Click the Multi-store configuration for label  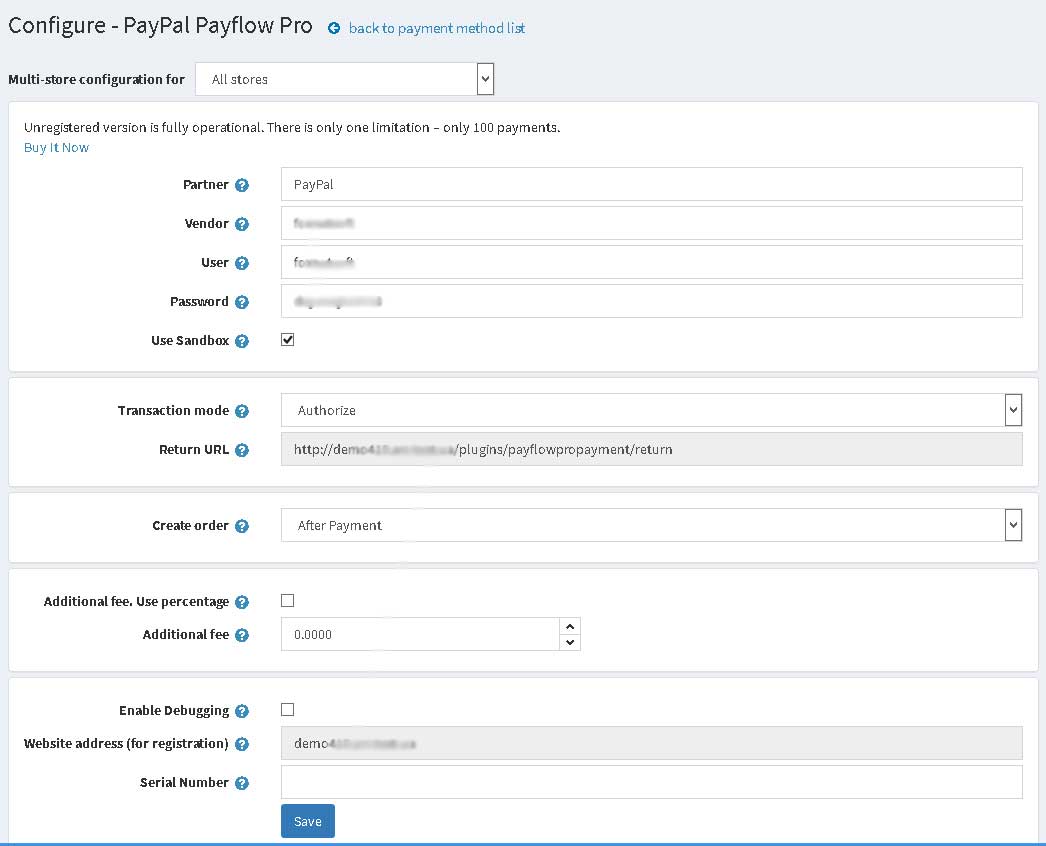coord(96,79)
